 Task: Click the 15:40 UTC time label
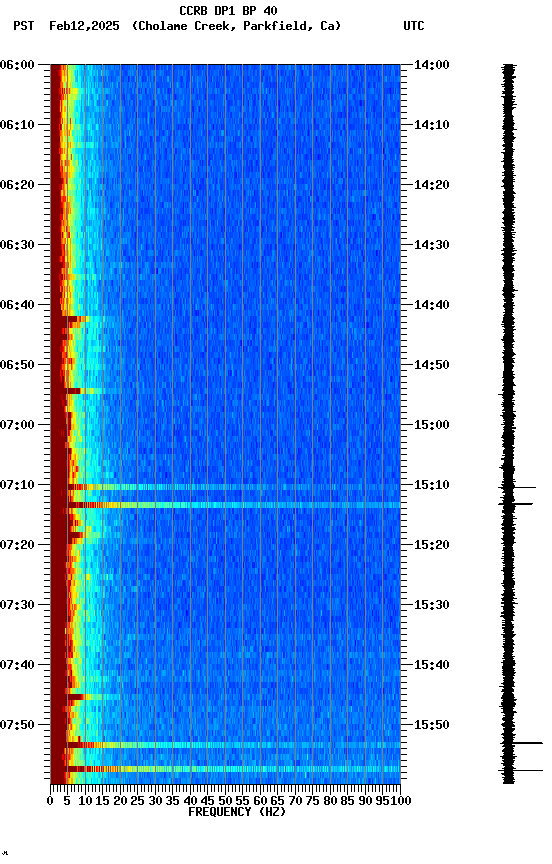432,666
